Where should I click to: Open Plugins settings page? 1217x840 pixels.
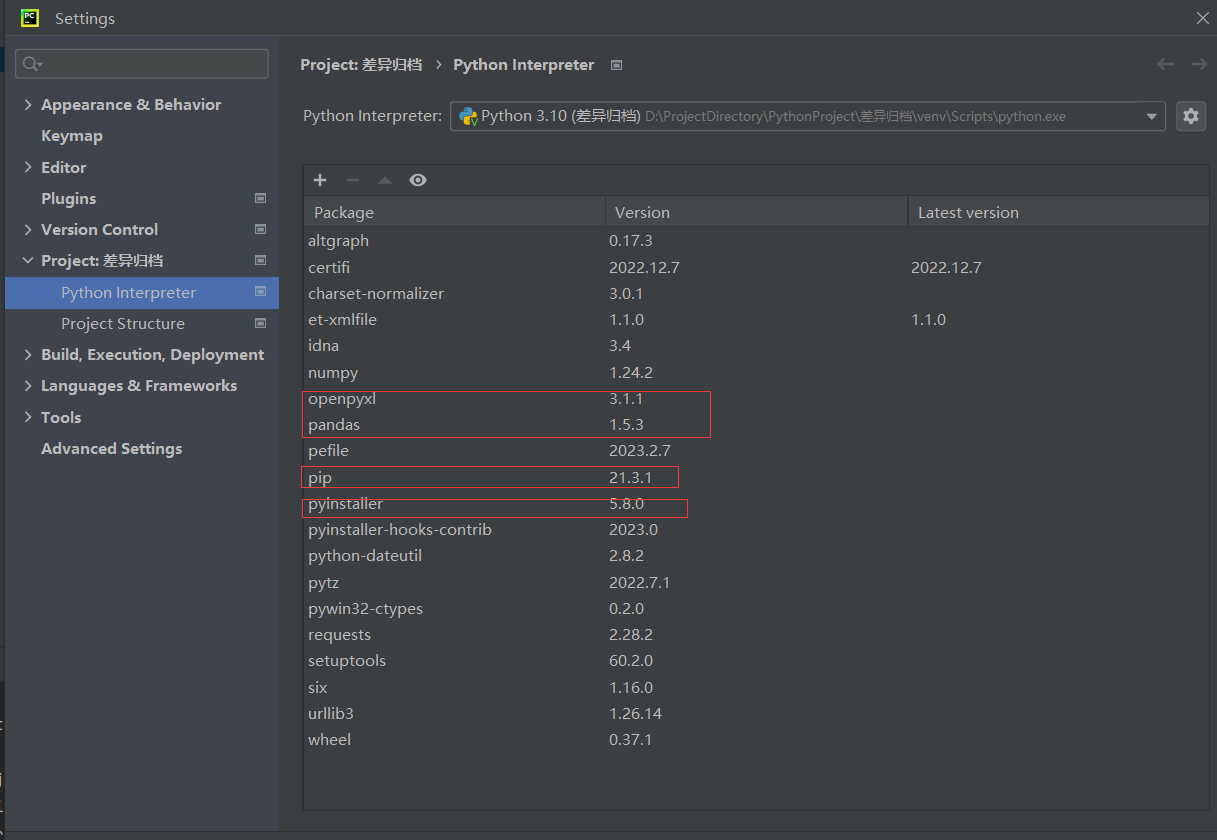[69, 198]
